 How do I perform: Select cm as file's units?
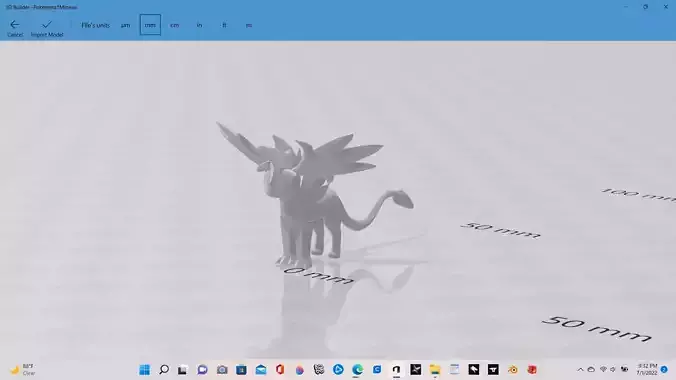pos(174,25)
